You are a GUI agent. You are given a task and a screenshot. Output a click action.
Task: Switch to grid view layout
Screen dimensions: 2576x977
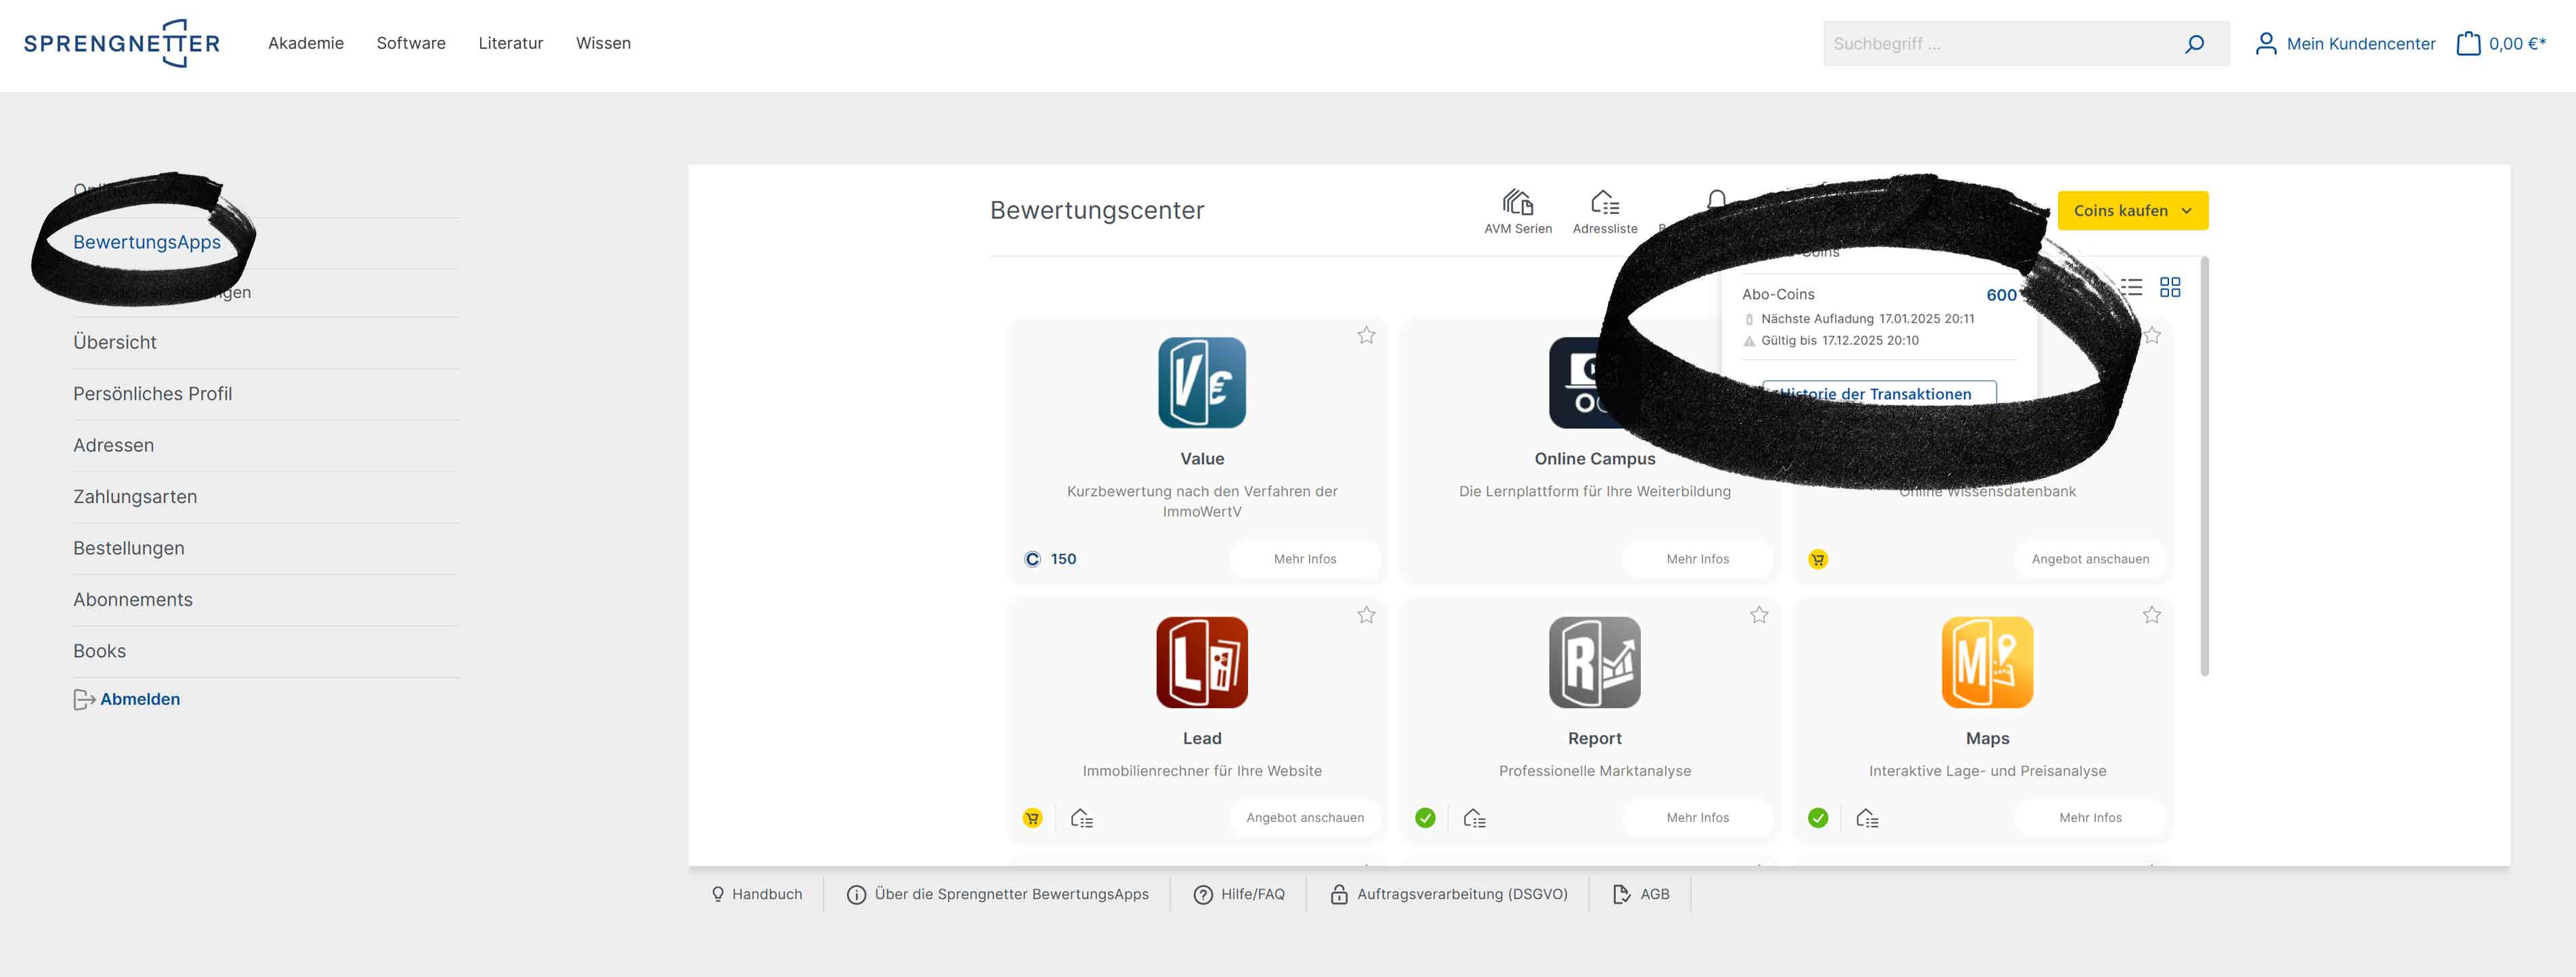point(2169,288)
